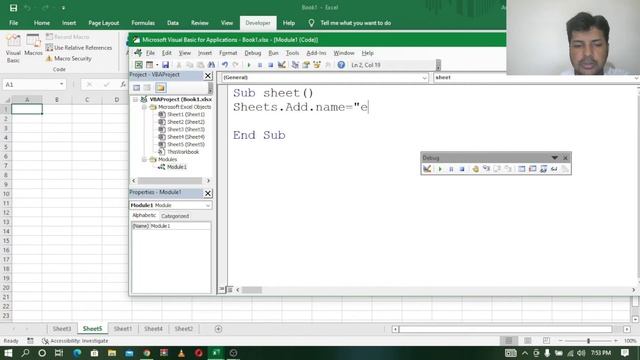Undo last edit in VBA toolbar
The width and height of the screenshot is (640, 360).
pyautogui.click(x=224, y=65)
